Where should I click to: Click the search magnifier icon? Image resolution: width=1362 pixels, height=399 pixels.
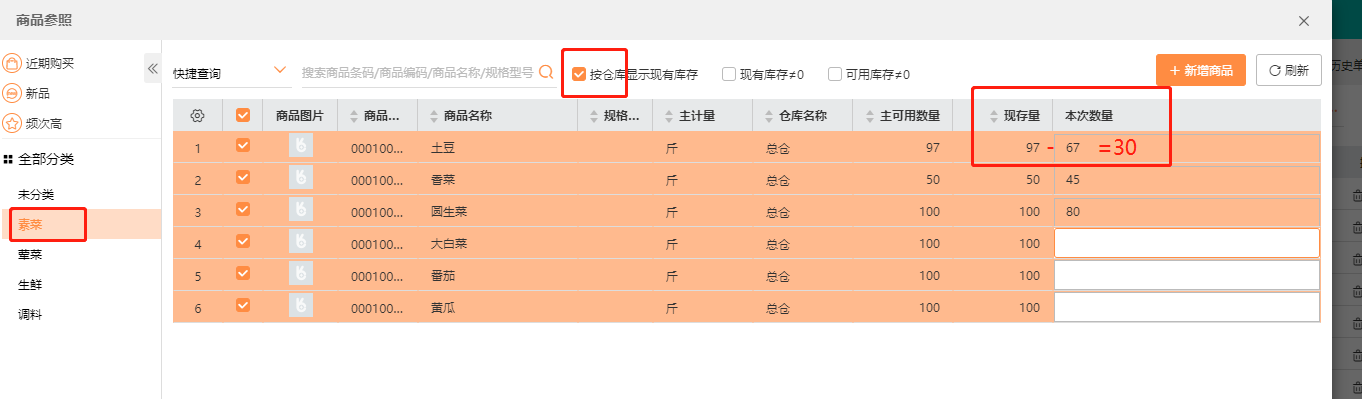(x=546, y=72)
